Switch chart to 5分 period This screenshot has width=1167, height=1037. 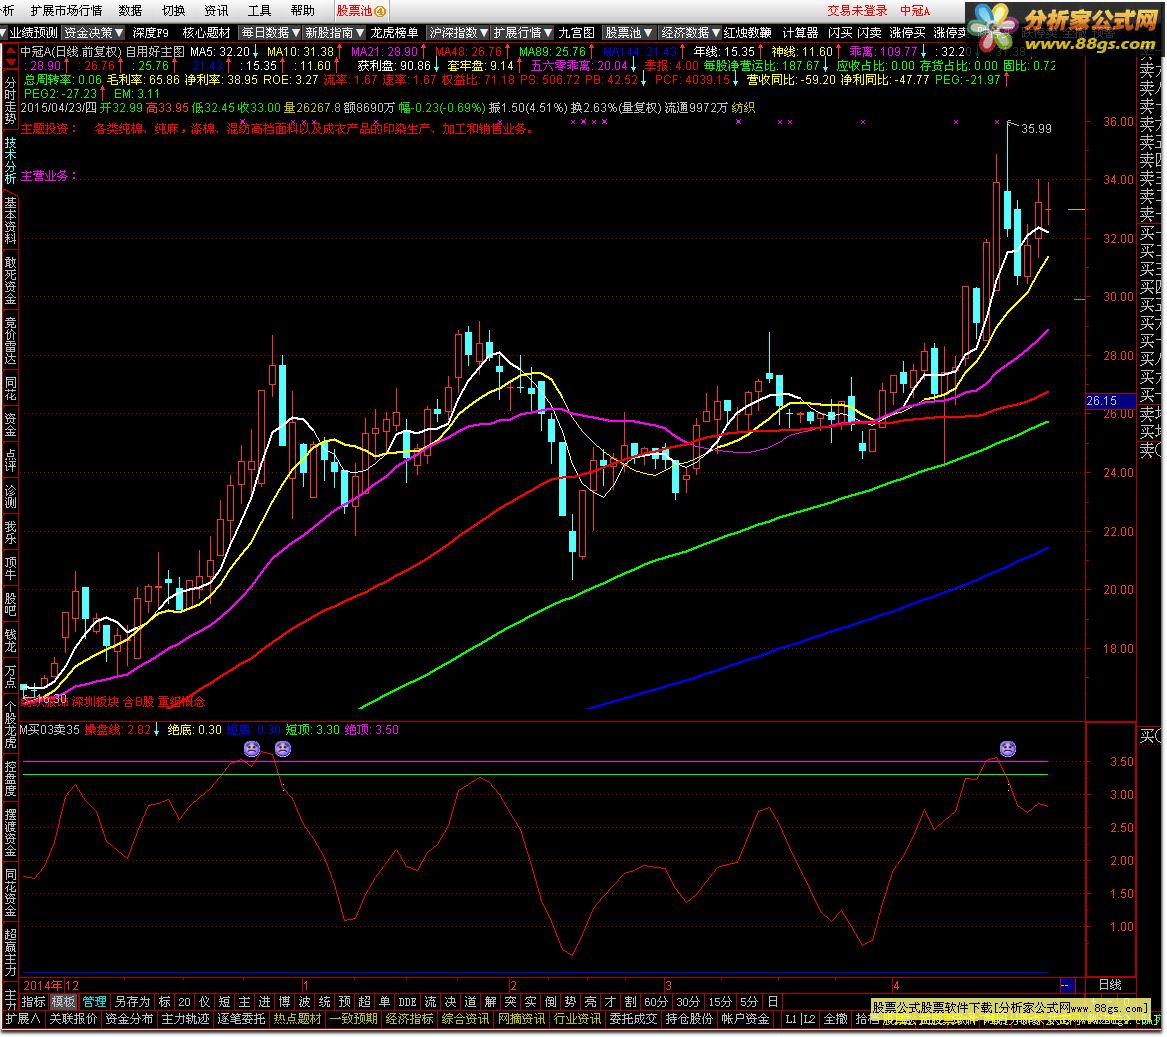click(x=749, y=1002)
